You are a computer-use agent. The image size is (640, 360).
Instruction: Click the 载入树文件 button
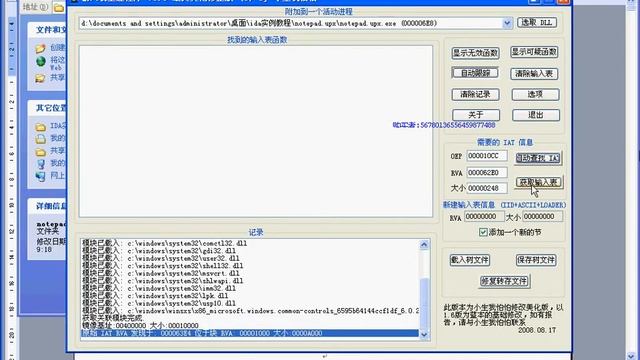point(470,260)
